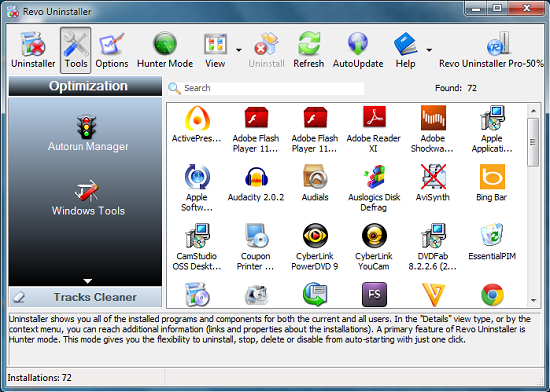Expand more tools with the white arrow
This screenshot has height=392, width=550.
88,281
